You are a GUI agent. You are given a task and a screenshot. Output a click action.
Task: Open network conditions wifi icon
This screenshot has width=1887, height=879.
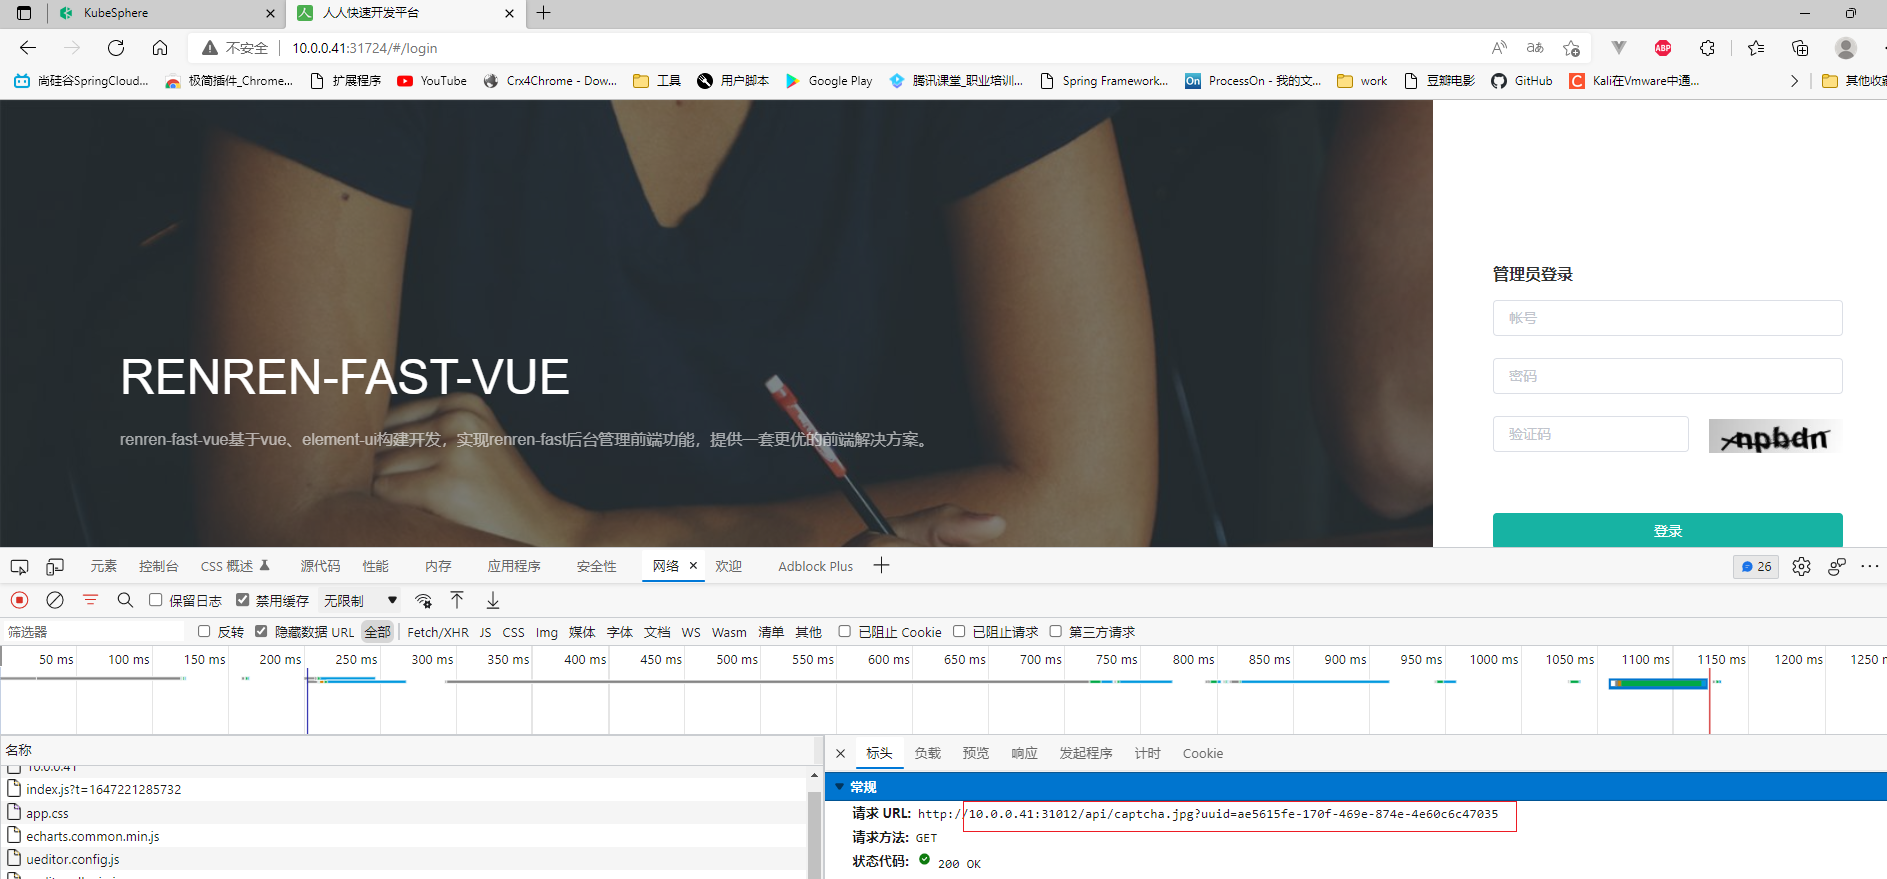[424, 600]
